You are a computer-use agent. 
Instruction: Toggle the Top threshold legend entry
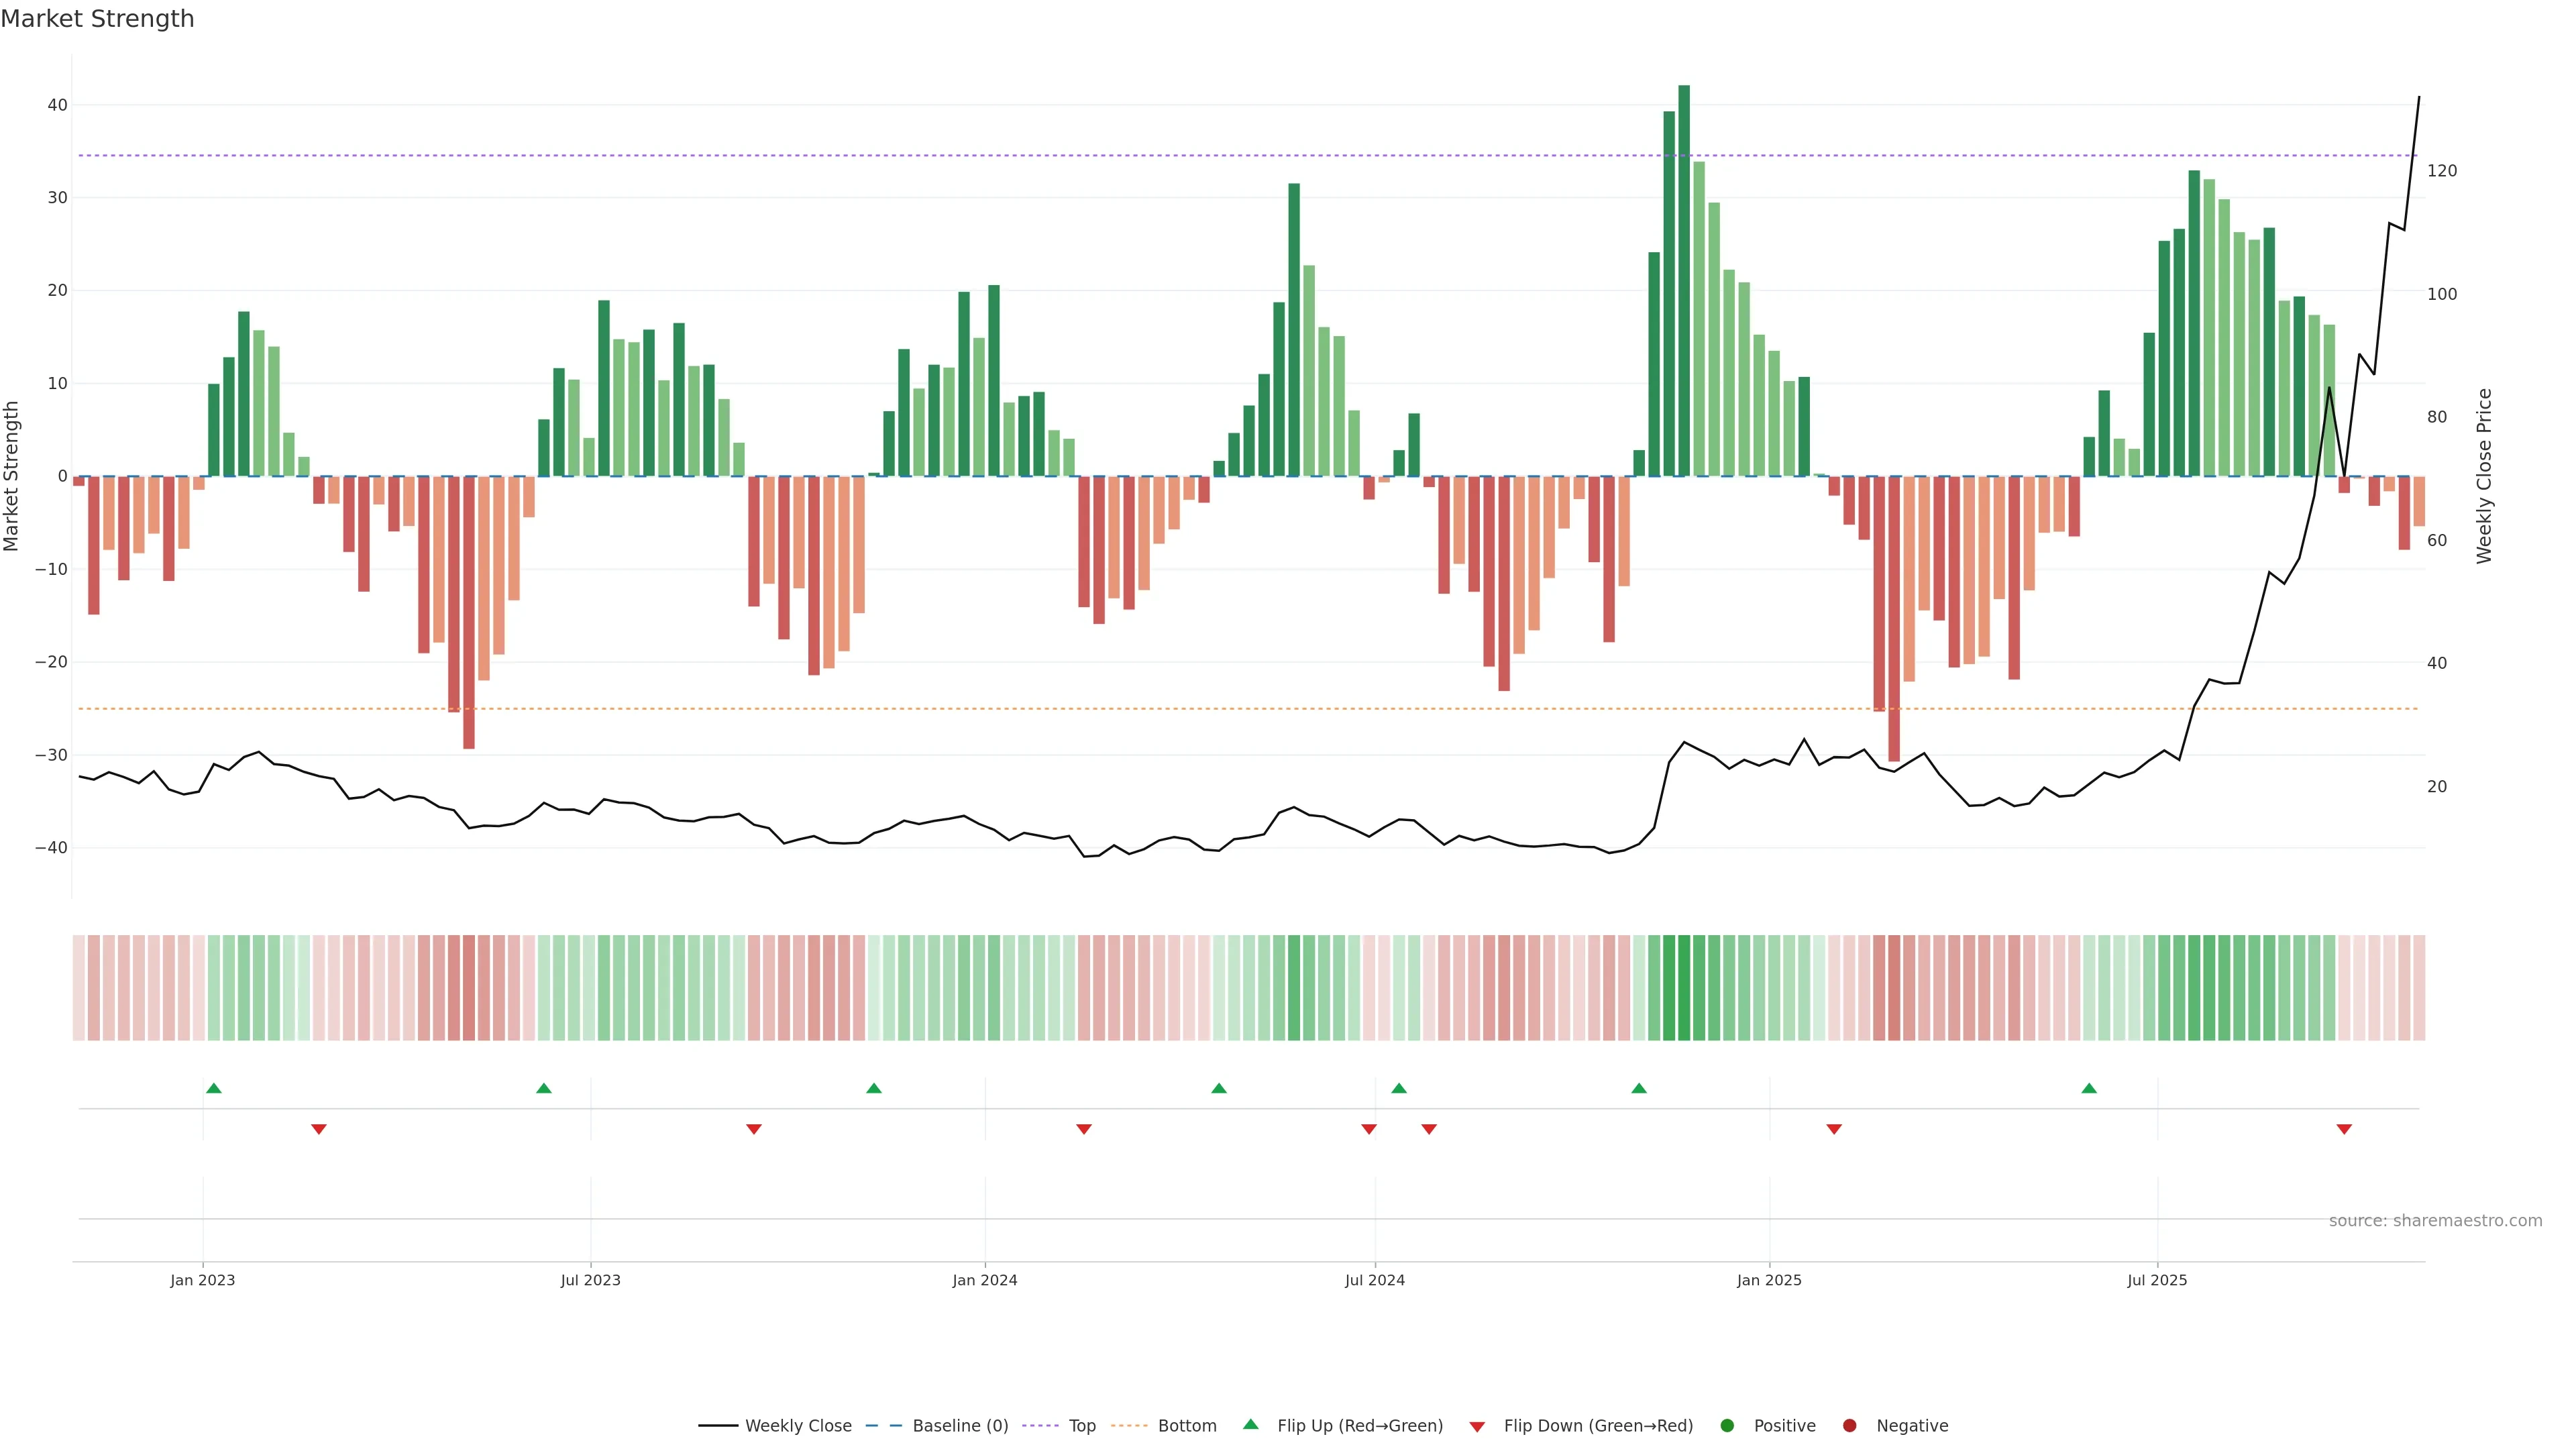pos(1082,1426)
